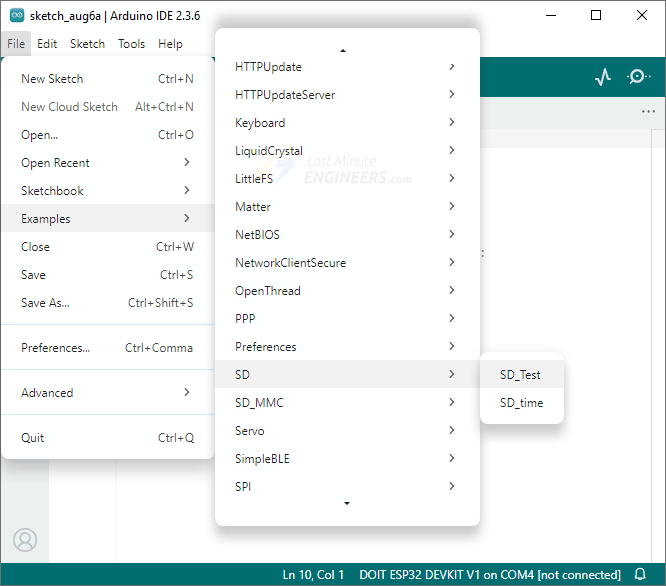Viewport: 666px width, 586px height.
Task: Open the Serial Plotter icon
Action: (603, 77)
